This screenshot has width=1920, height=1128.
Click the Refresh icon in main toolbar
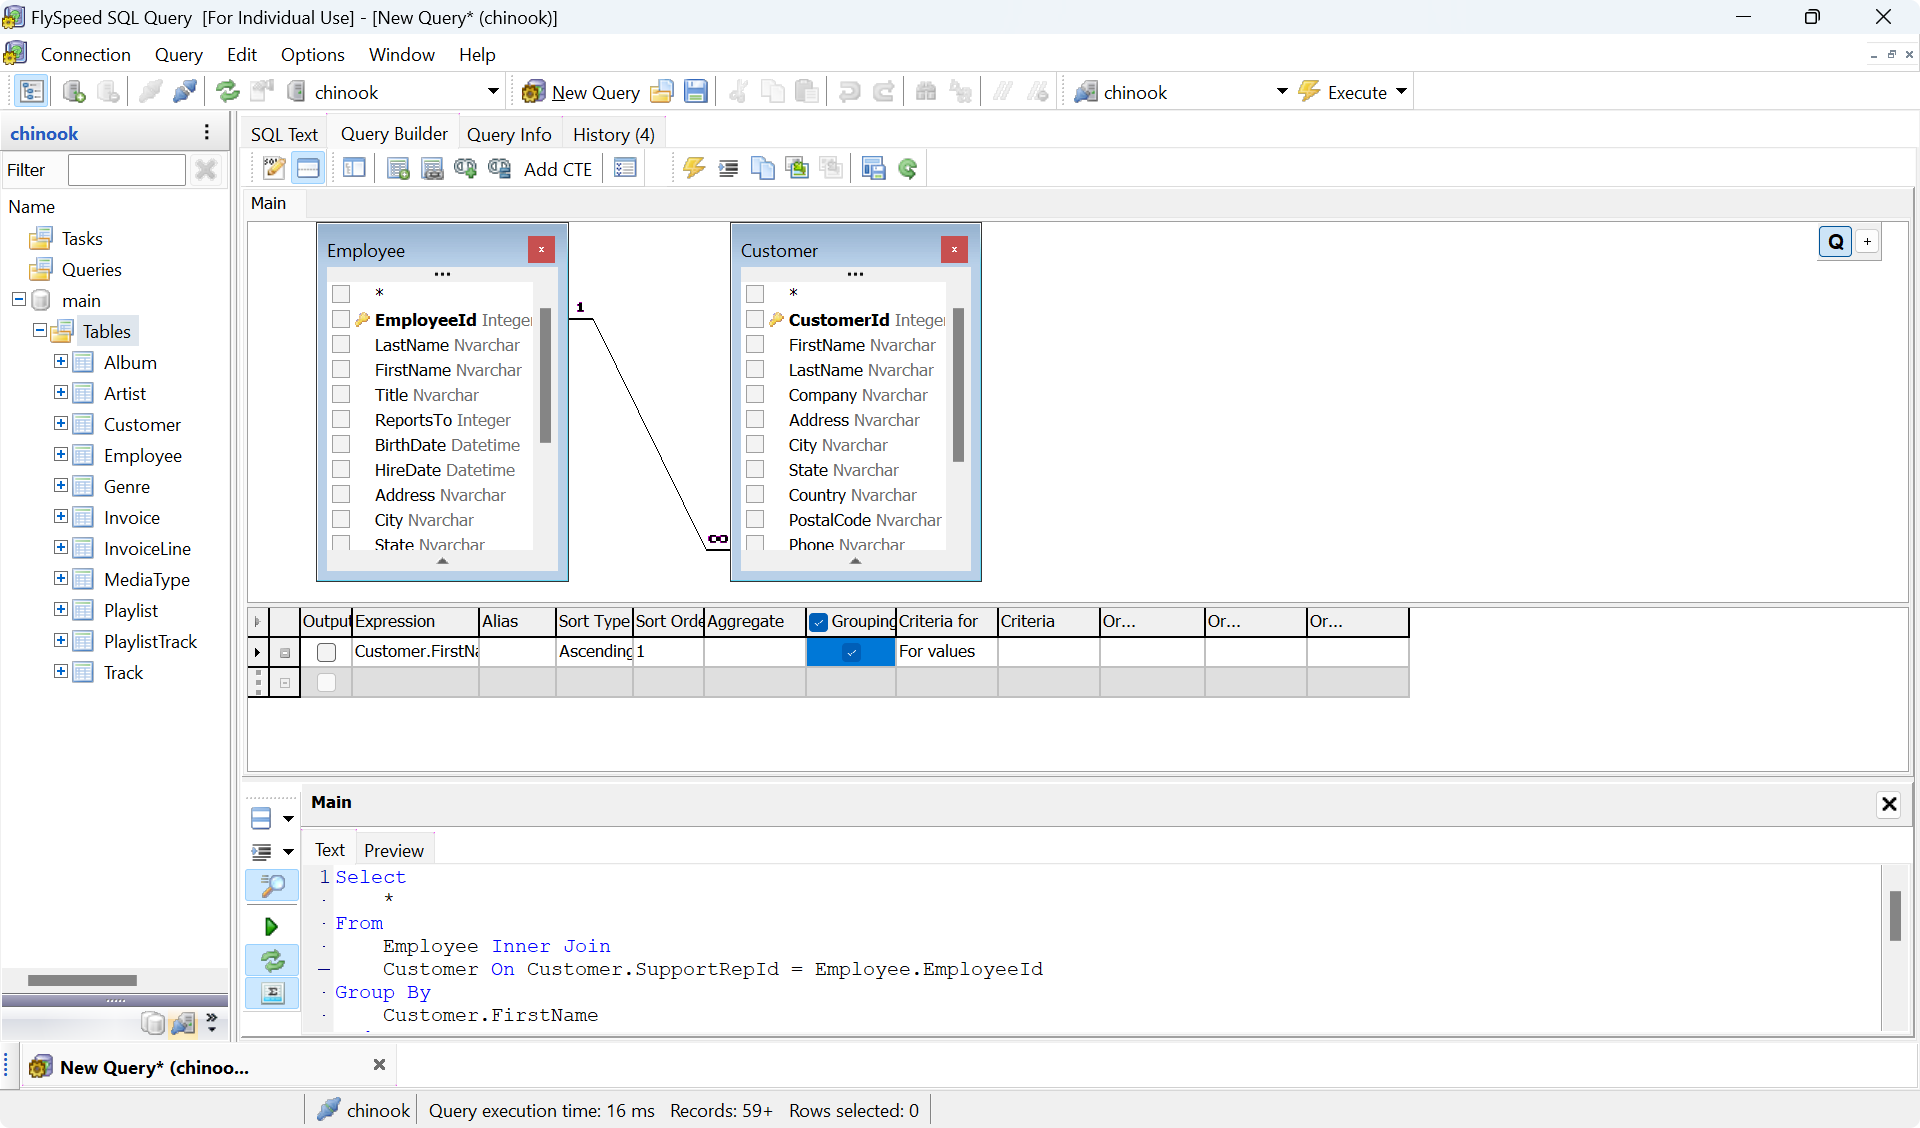pos(228,92)
